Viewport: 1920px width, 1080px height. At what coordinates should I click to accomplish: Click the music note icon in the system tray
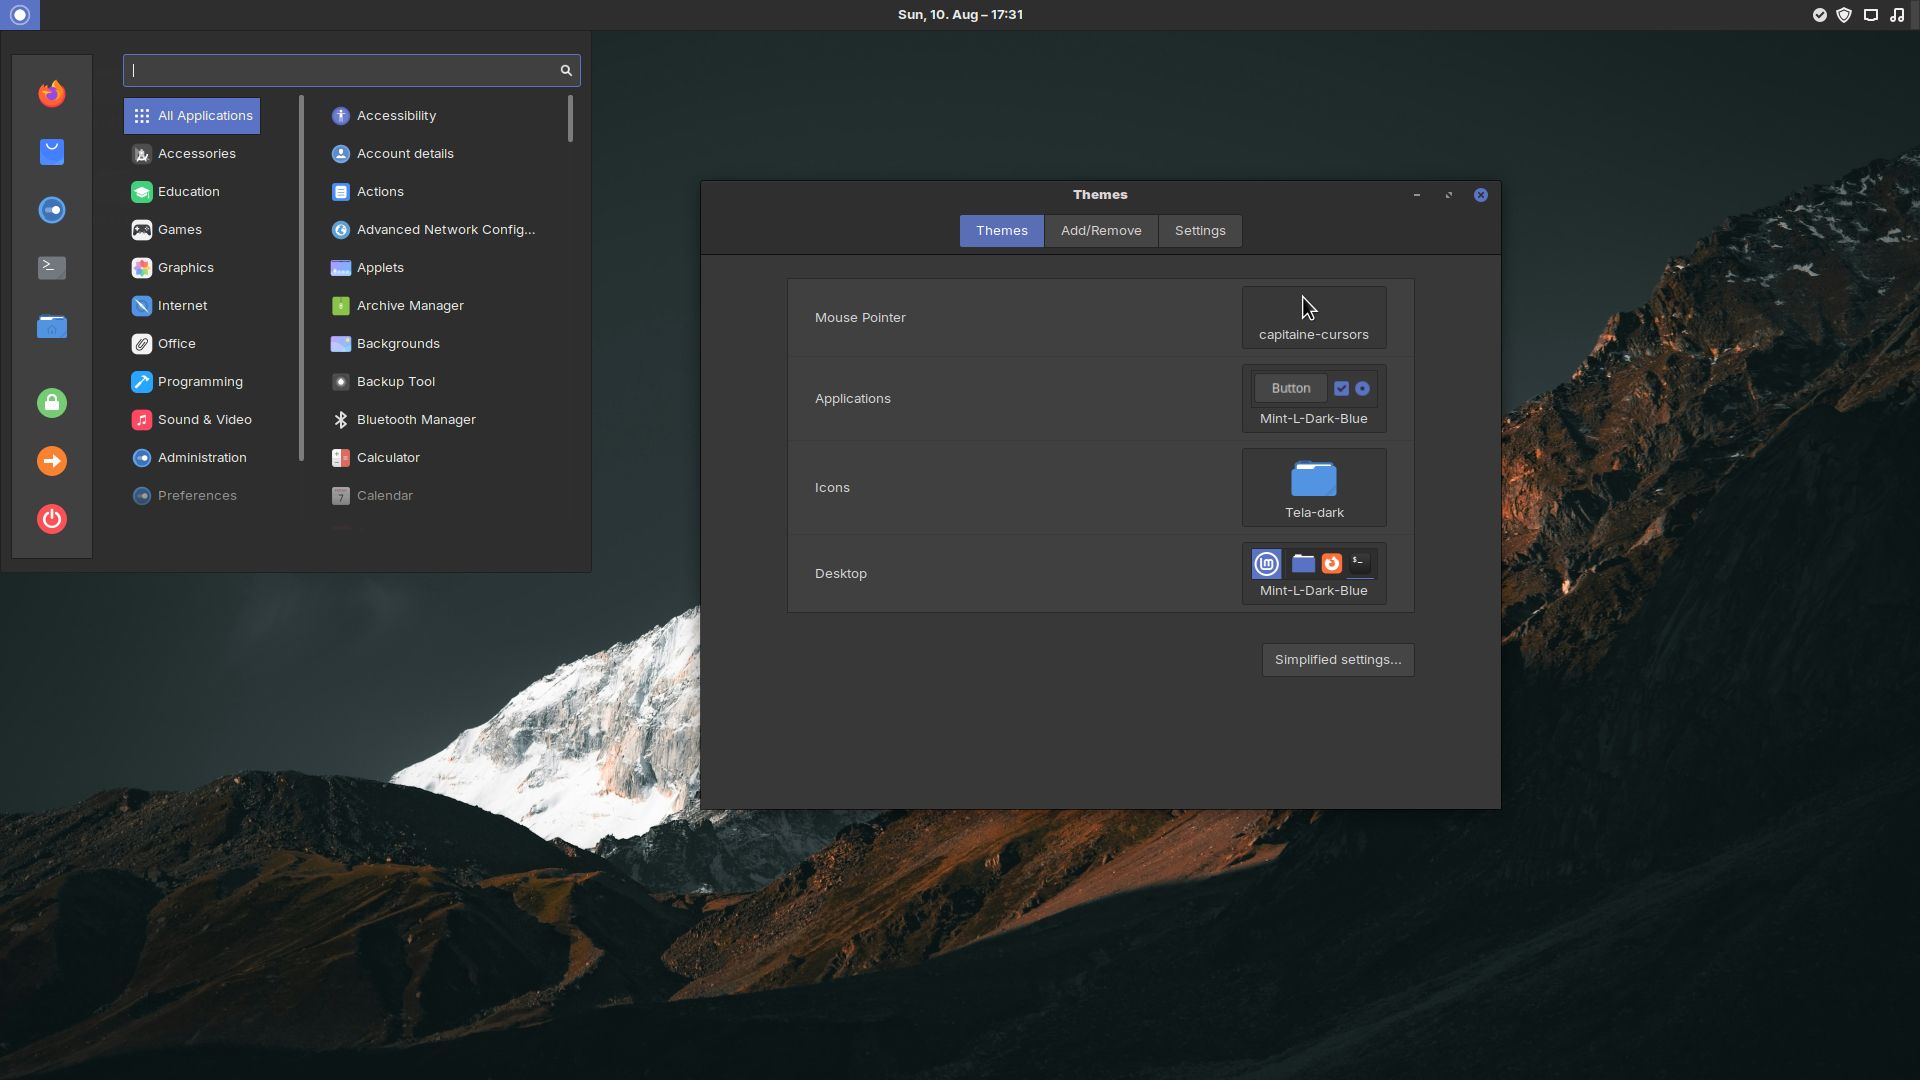coord(1896,14)
